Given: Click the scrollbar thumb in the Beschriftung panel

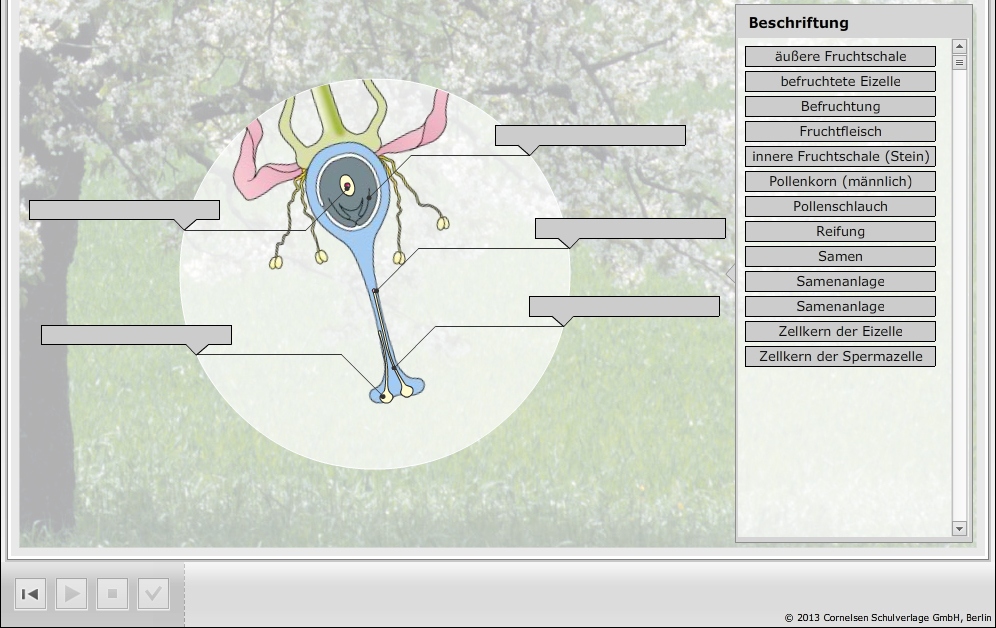Looking at the screenshot, I should [960, 62].
